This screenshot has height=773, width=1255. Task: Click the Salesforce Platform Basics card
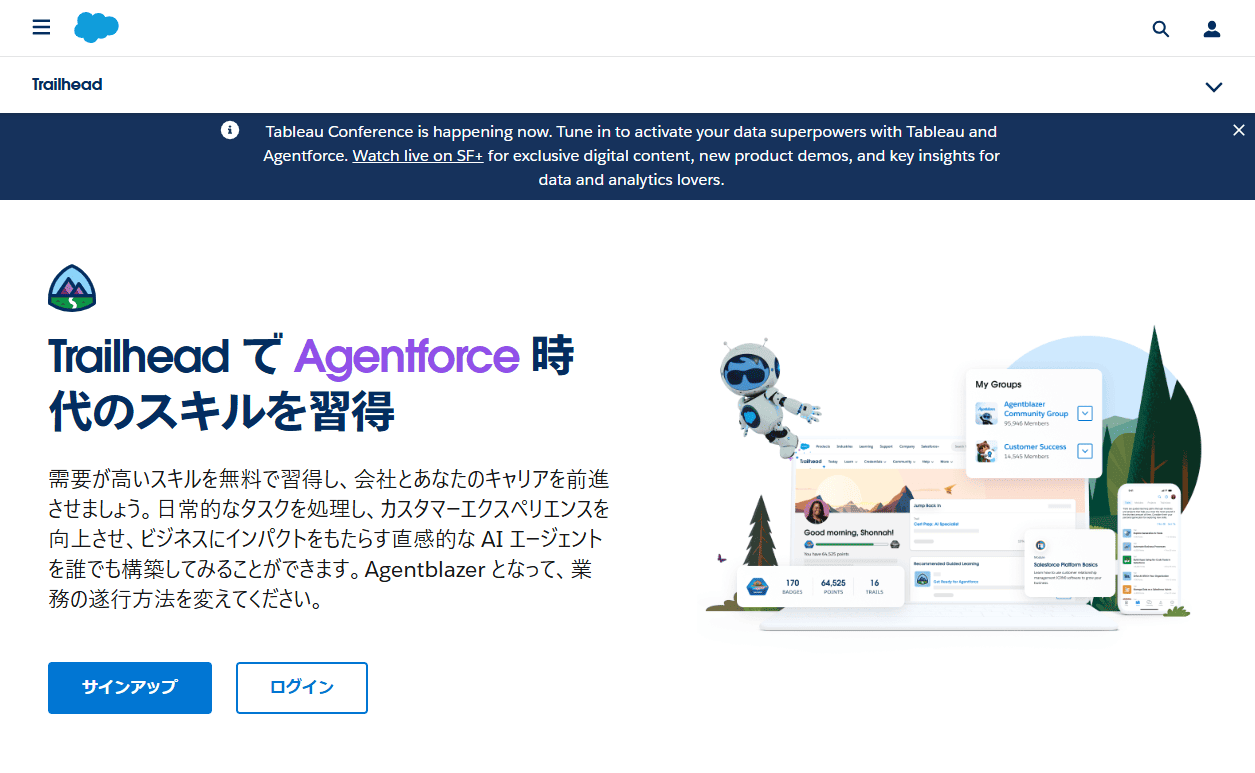click(x=1069, y=562)
